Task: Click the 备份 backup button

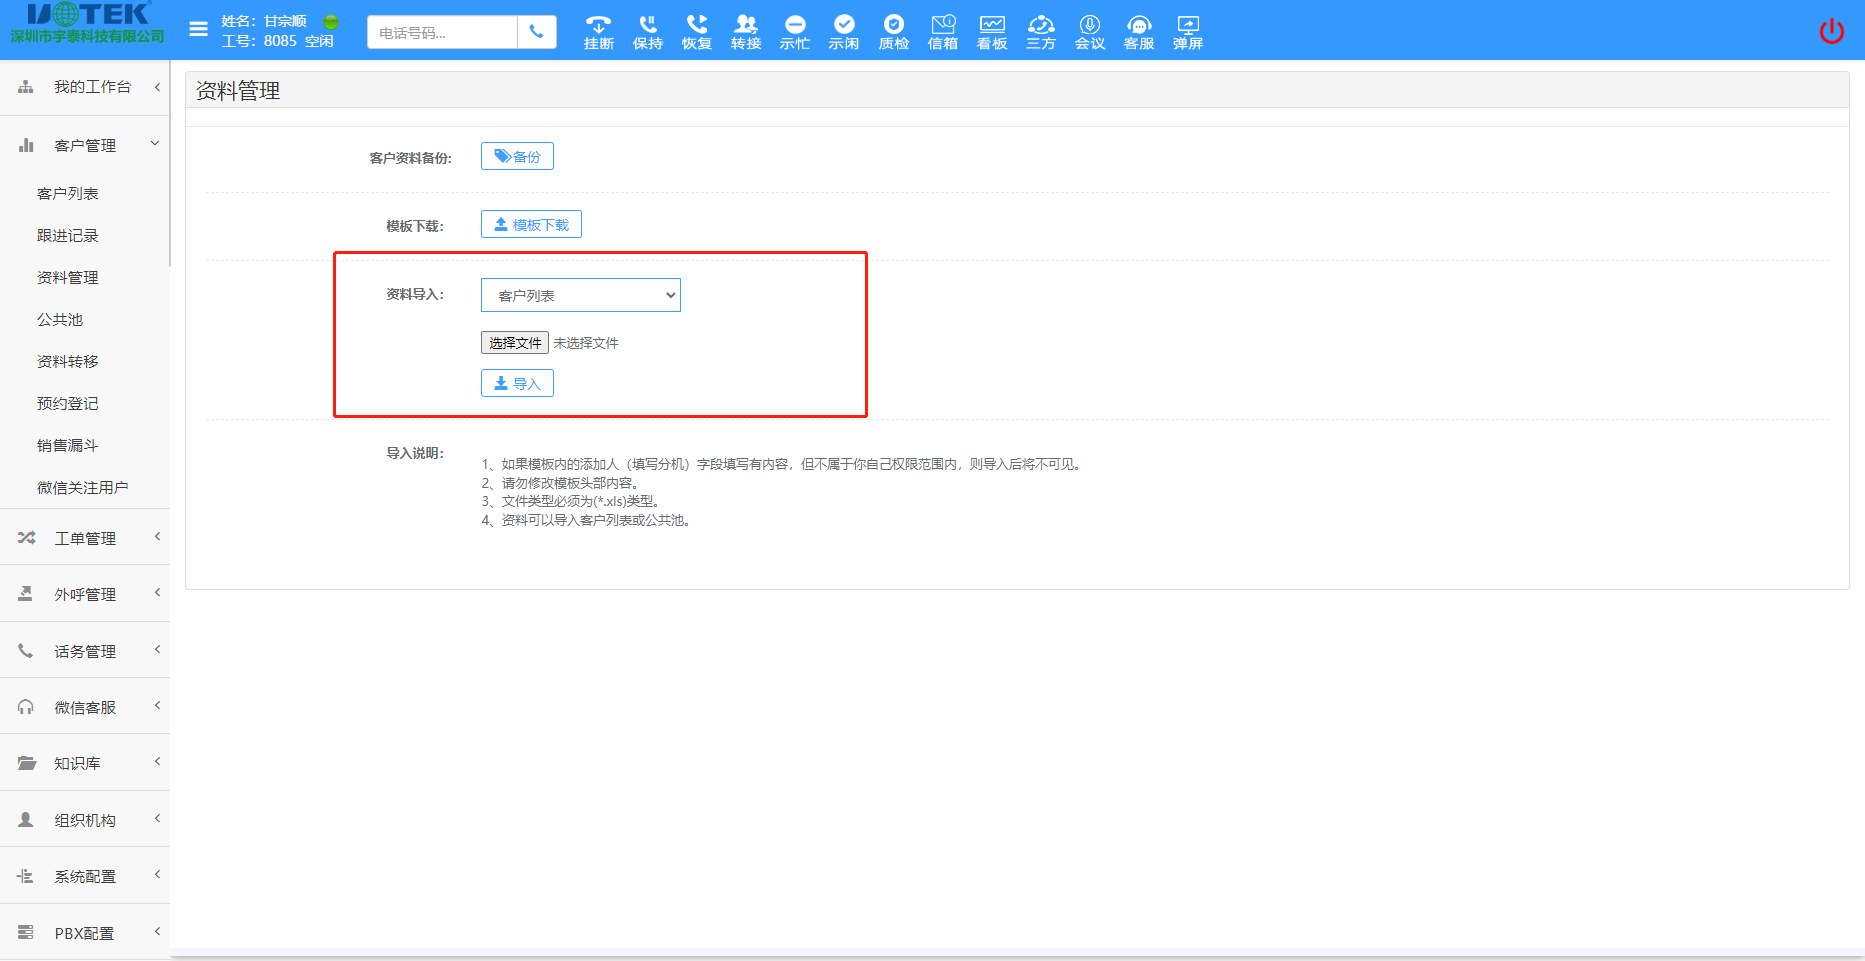Action: point(517,155)
